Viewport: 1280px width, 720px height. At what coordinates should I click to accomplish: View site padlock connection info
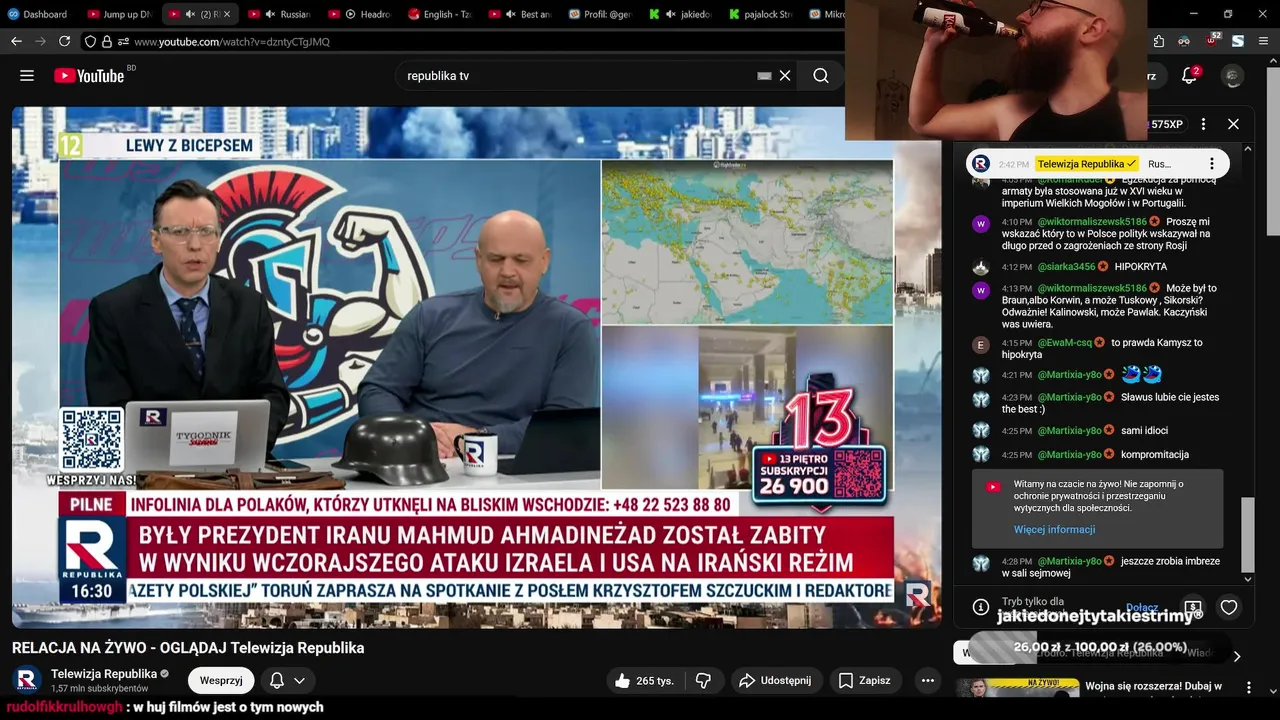pyautogui.click(x=106, y=41)
